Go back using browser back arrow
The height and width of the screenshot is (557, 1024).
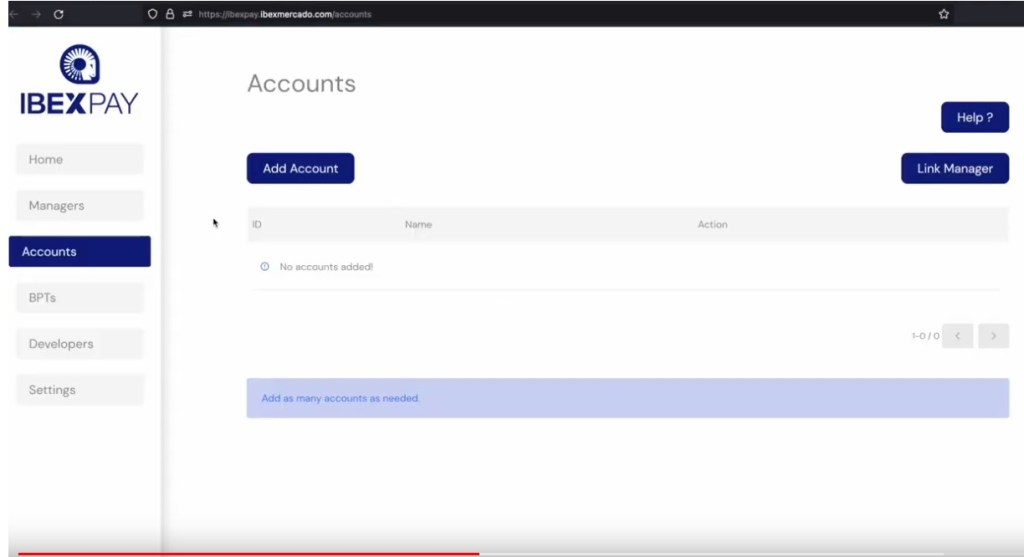13,14
